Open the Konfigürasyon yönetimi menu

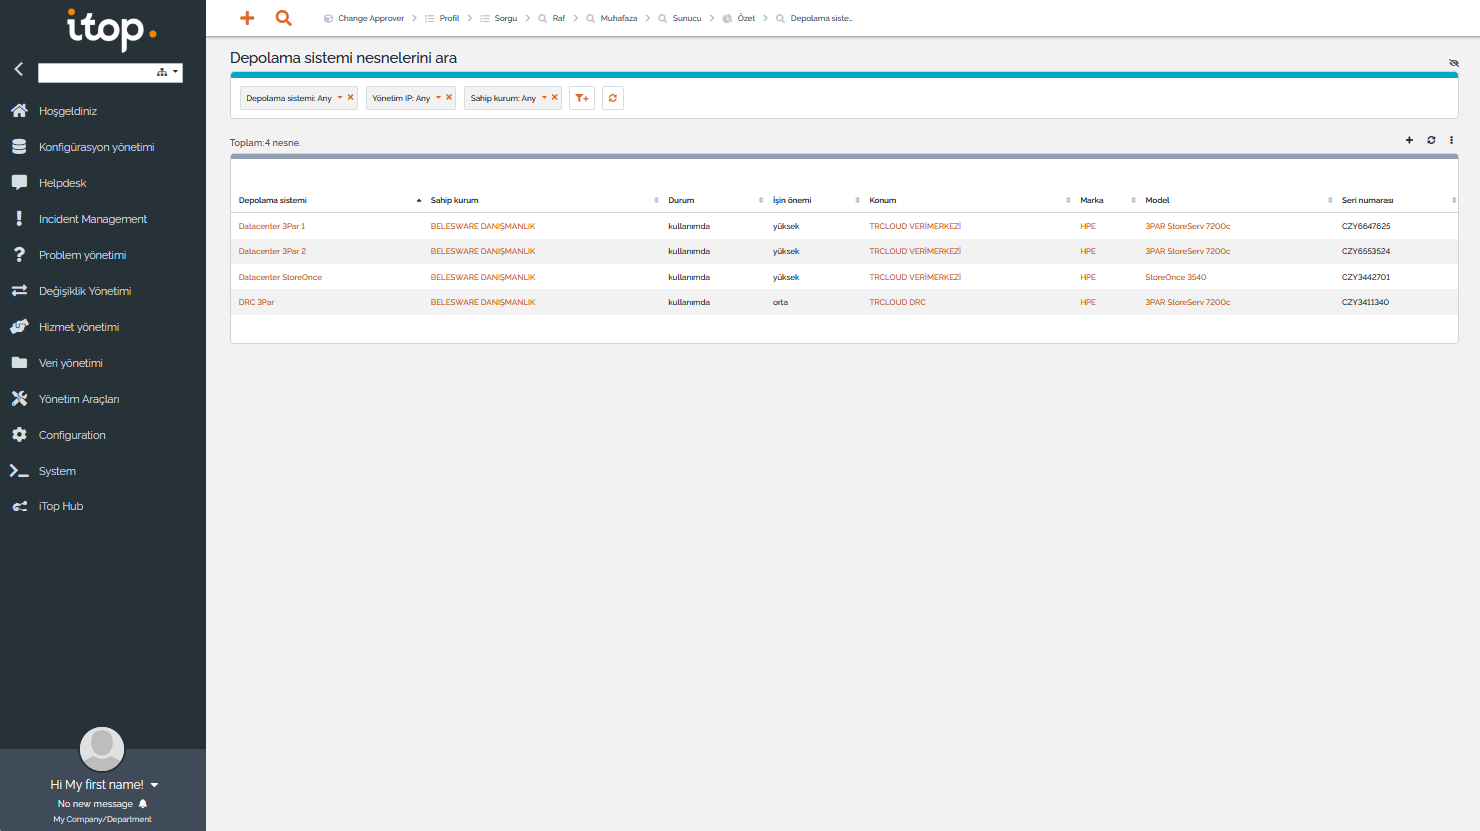point(96,147)
